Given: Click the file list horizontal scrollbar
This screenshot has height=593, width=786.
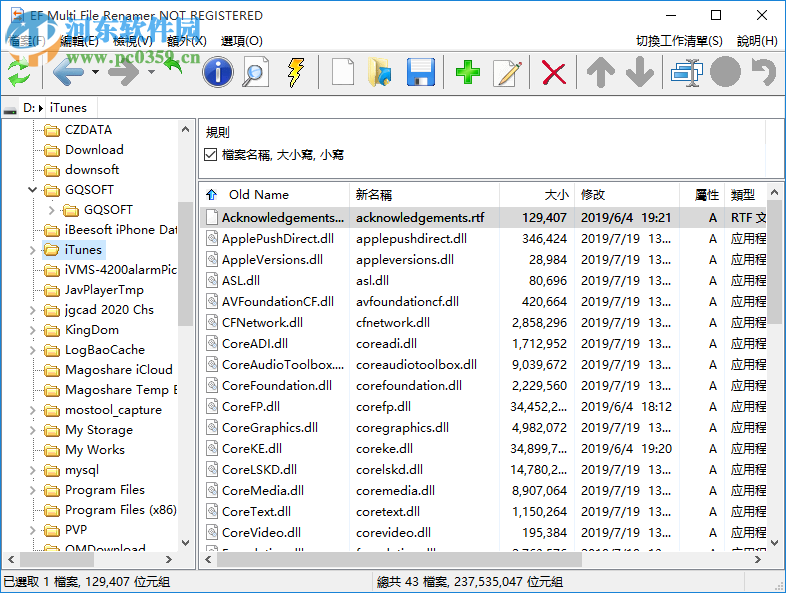Looking at the screenshot, I should pyautogui.click(x=400, y=559).
